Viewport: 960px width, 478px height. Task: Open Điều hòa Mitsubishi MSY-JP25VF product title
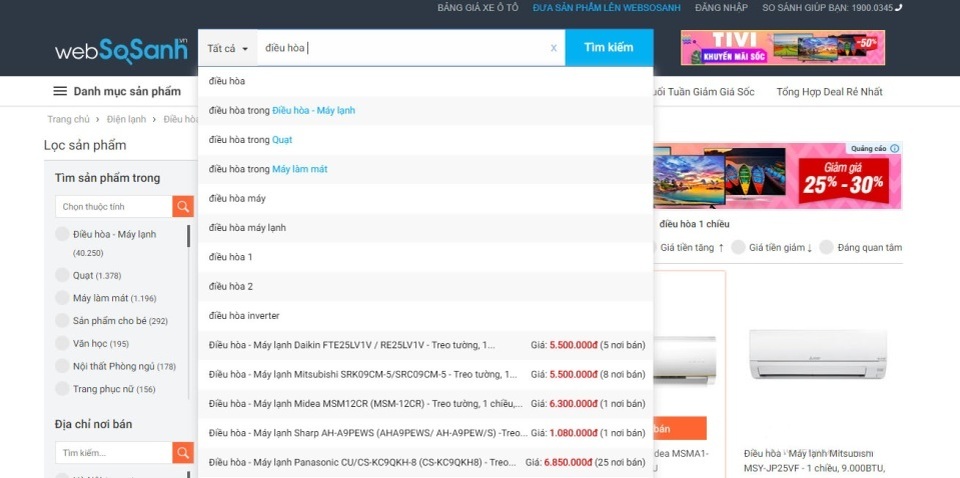tap(814, 461)
